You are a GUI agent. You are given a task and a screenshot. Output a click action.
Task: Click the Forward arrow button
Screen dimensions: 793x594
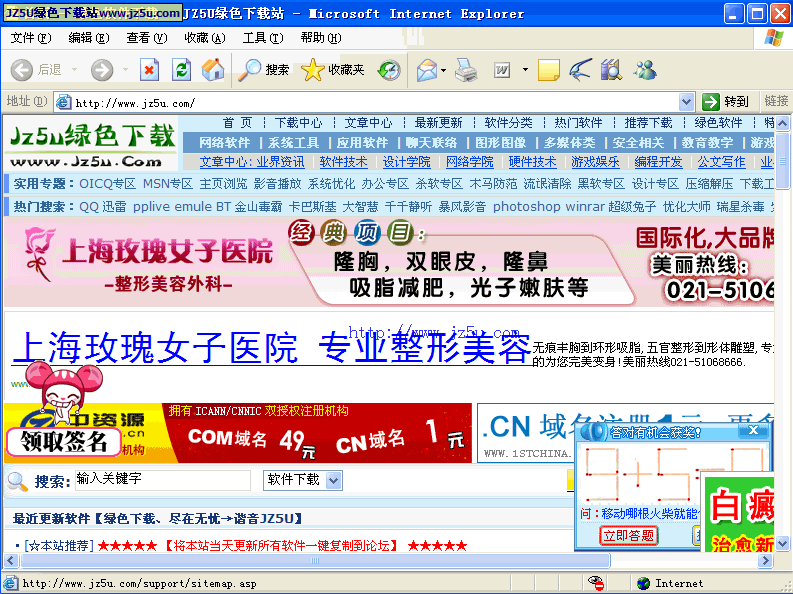[102, 70]
